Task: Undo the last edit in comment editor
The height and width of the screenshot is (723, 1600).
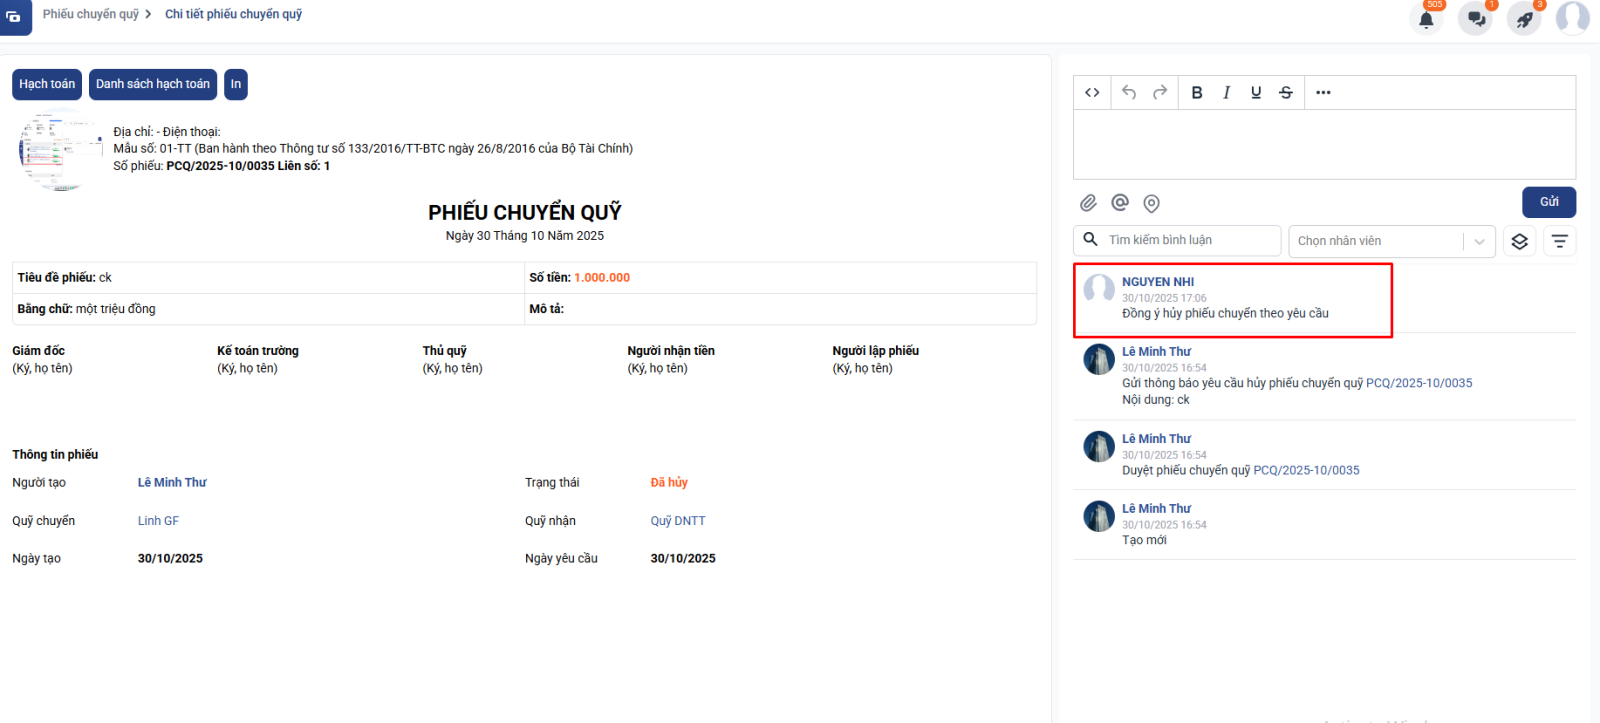Action: coord(1129,93)
